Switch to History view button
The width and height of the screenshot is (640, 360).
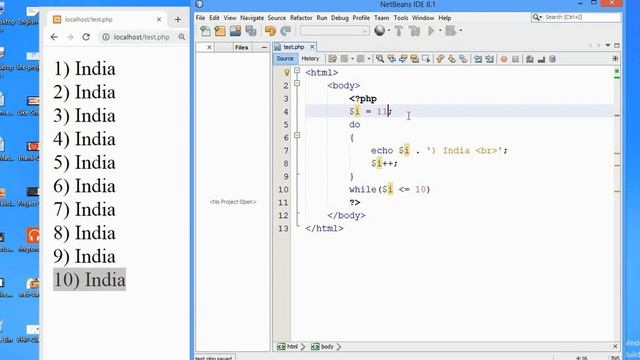[x=310, y=59]
